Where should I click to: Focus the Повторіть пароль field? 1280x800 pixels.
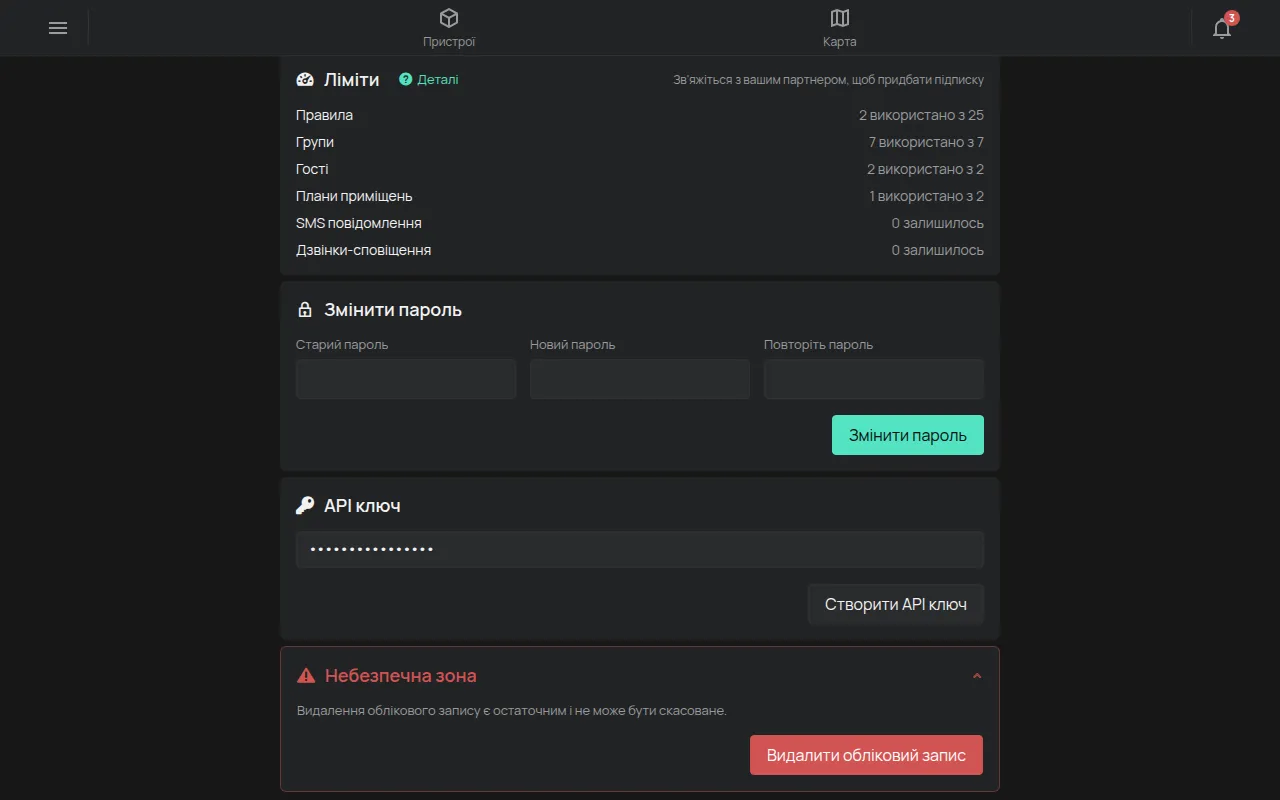click(x=874, y=379)
